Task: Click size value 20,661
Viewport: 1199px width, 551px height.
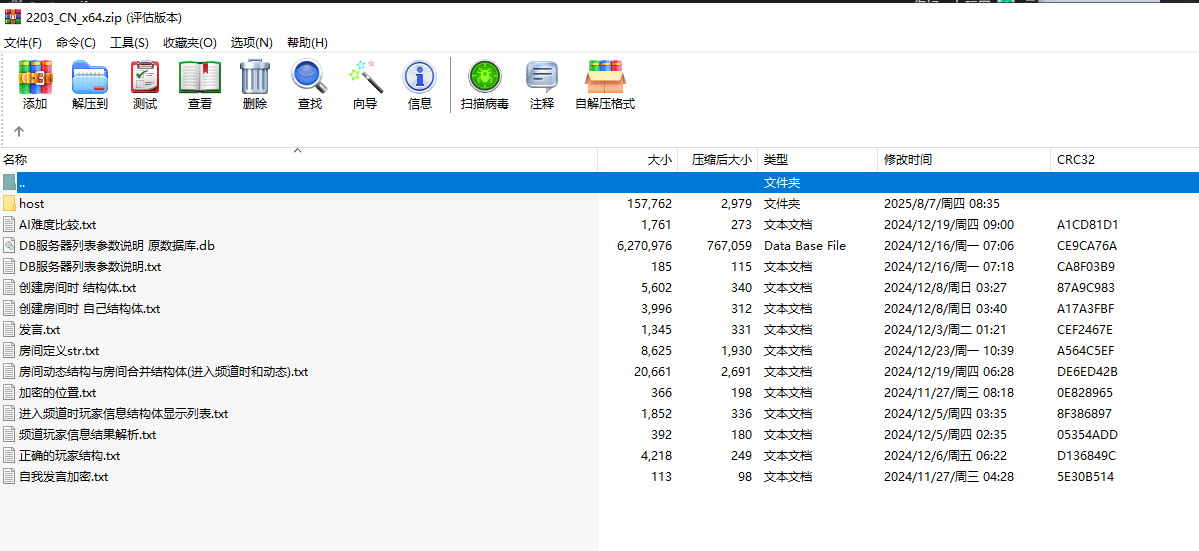Action: click(x=654, y=372)
